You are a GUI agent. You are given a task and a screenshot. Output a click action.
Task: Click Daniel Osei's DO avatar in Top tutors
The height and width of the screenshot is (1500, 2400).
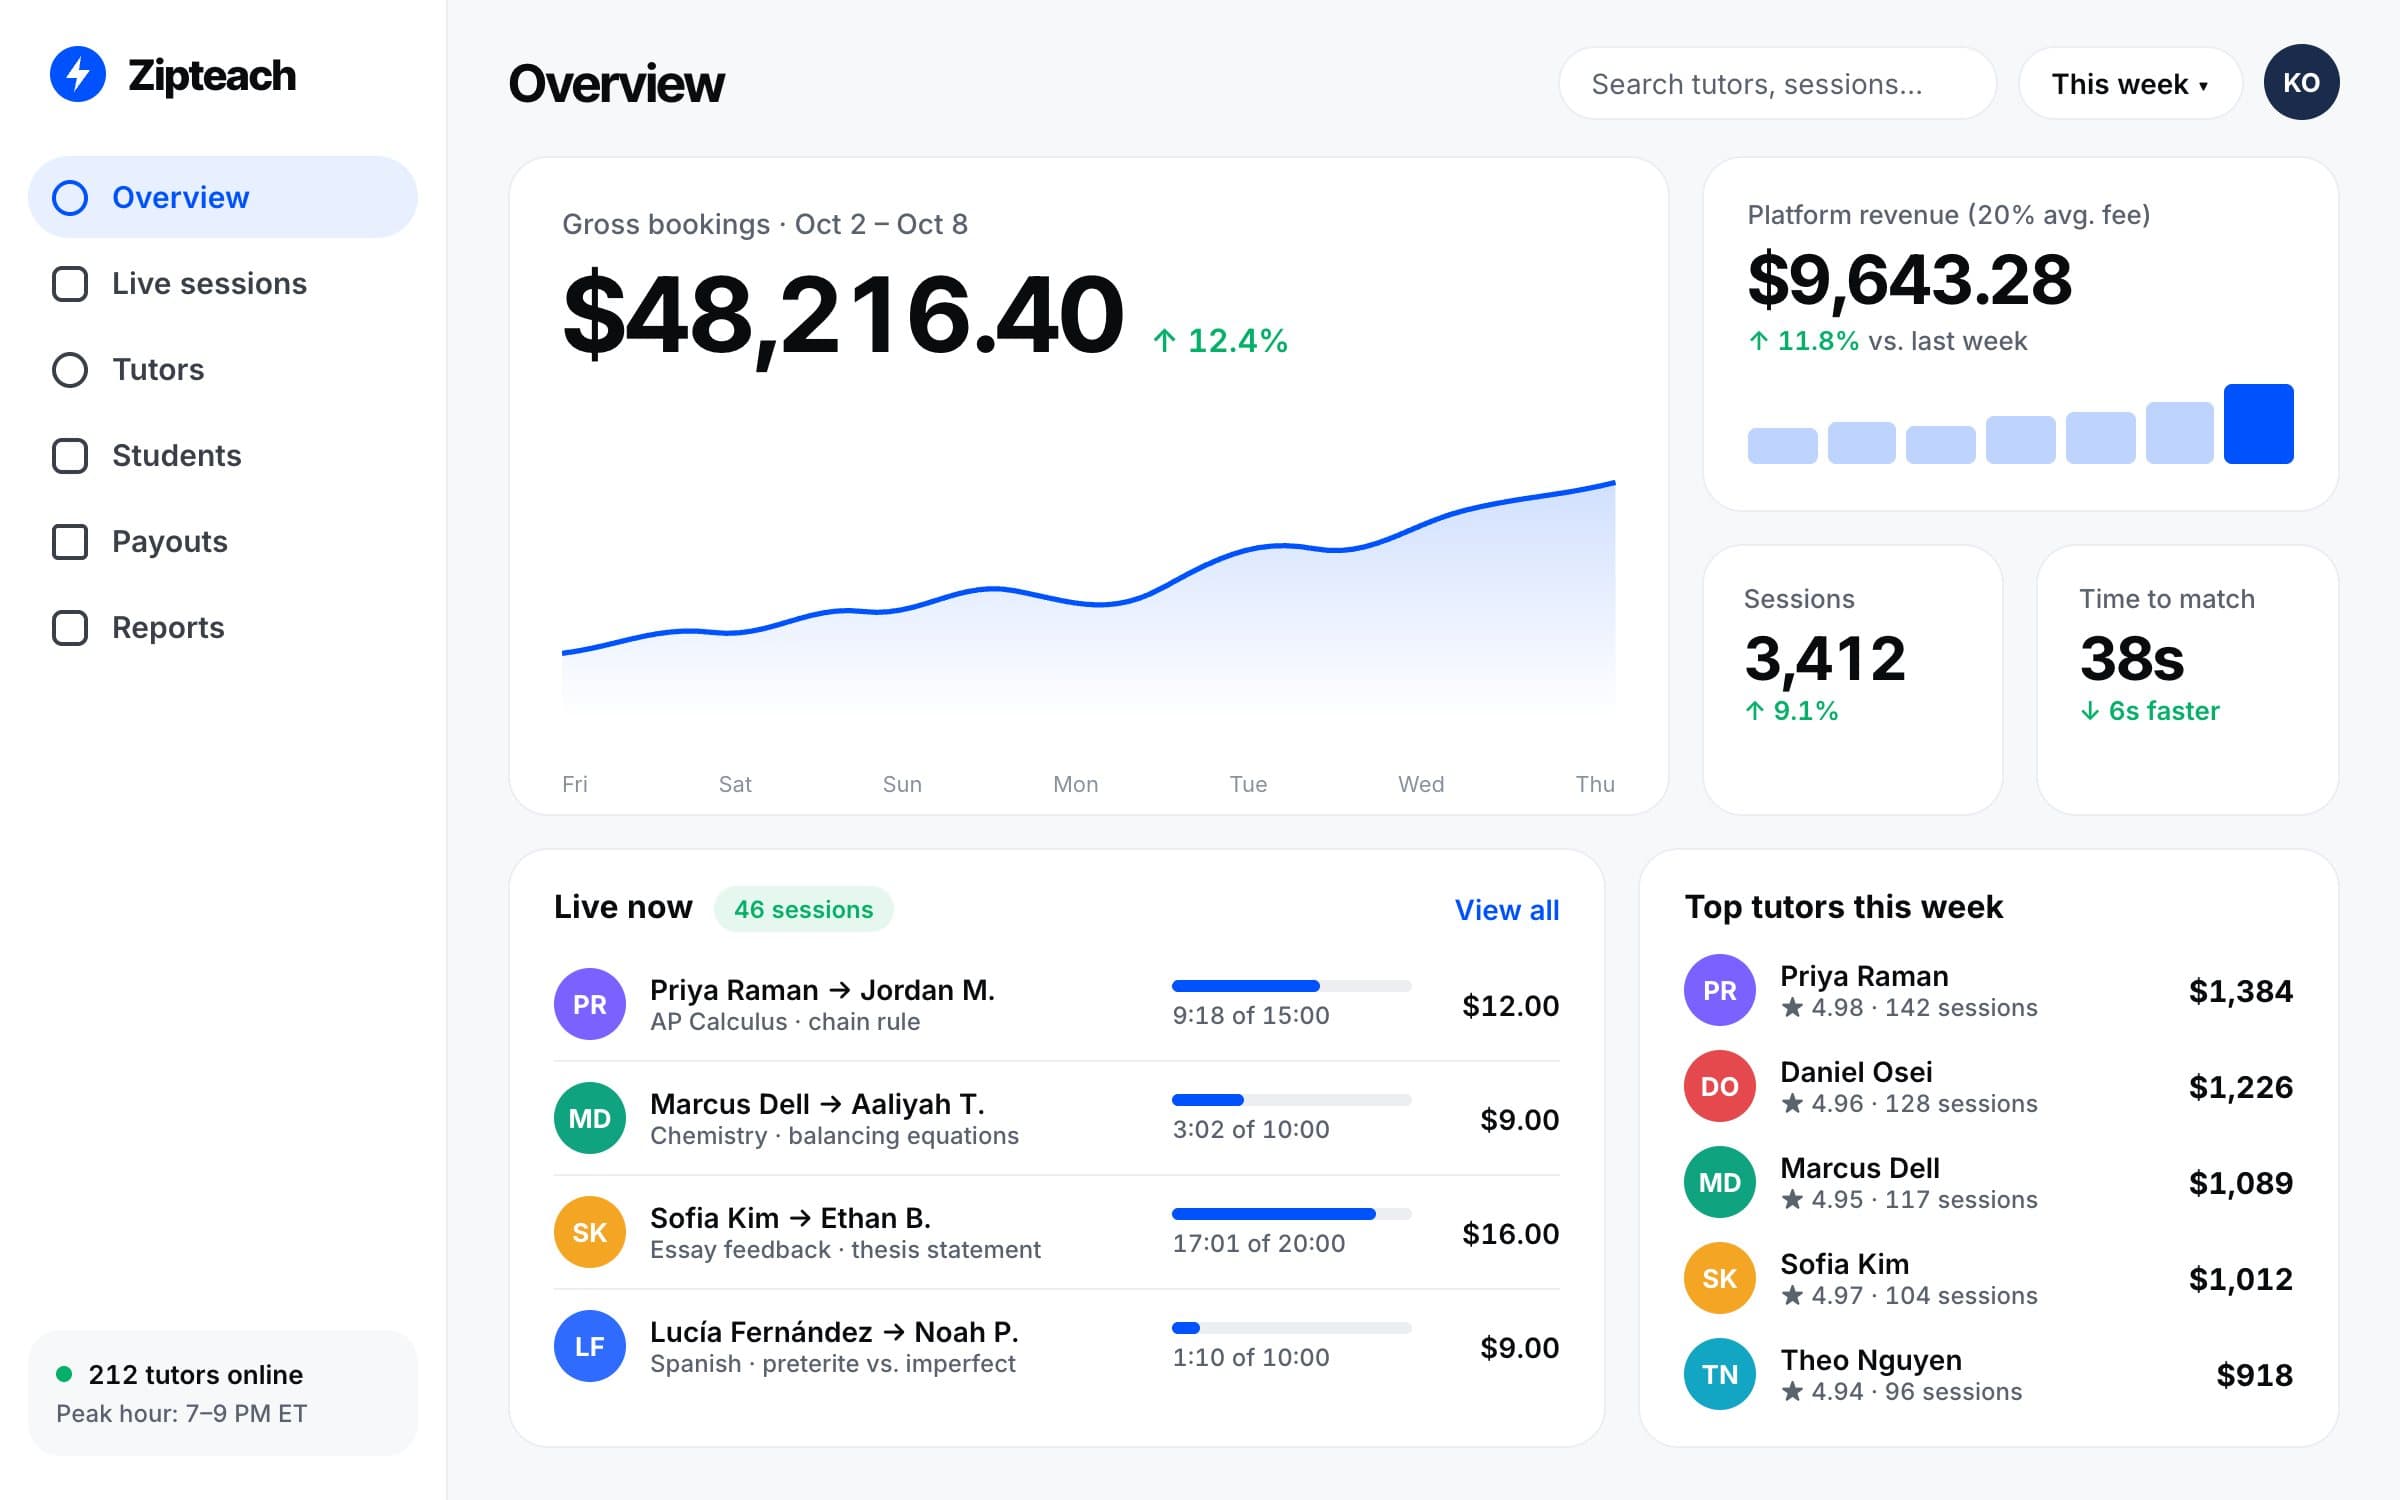click(1720, 1086)
